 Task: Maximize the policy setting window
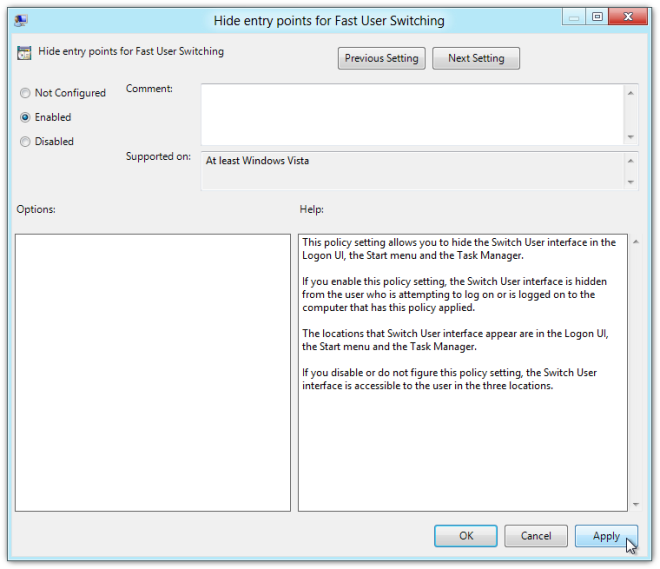point(597,17)
